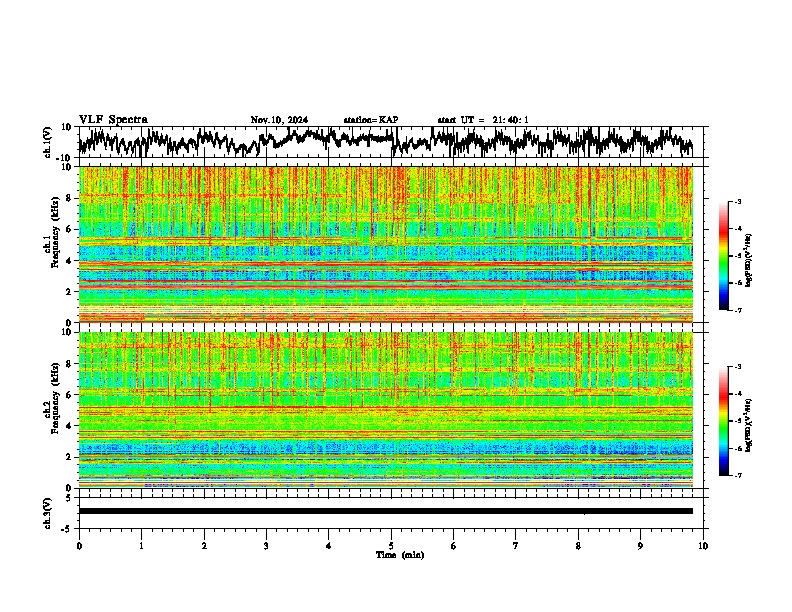Image resolution: width=792 pixels, height=612 pixels.
Task: Click time axis tick label "7"
Action: 516,546
